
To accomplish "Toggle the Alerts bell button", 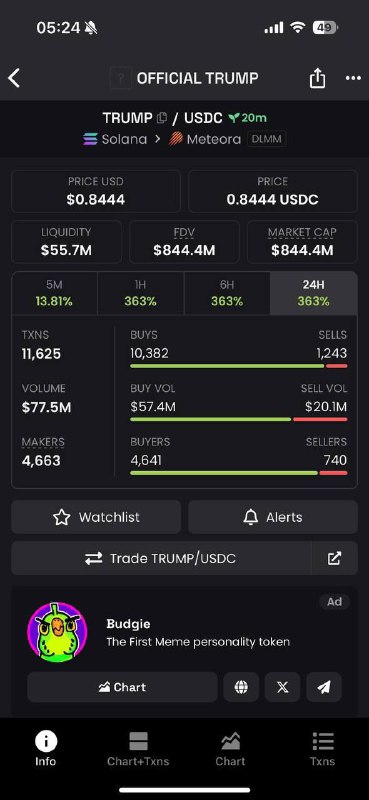I will pos(273,517).
